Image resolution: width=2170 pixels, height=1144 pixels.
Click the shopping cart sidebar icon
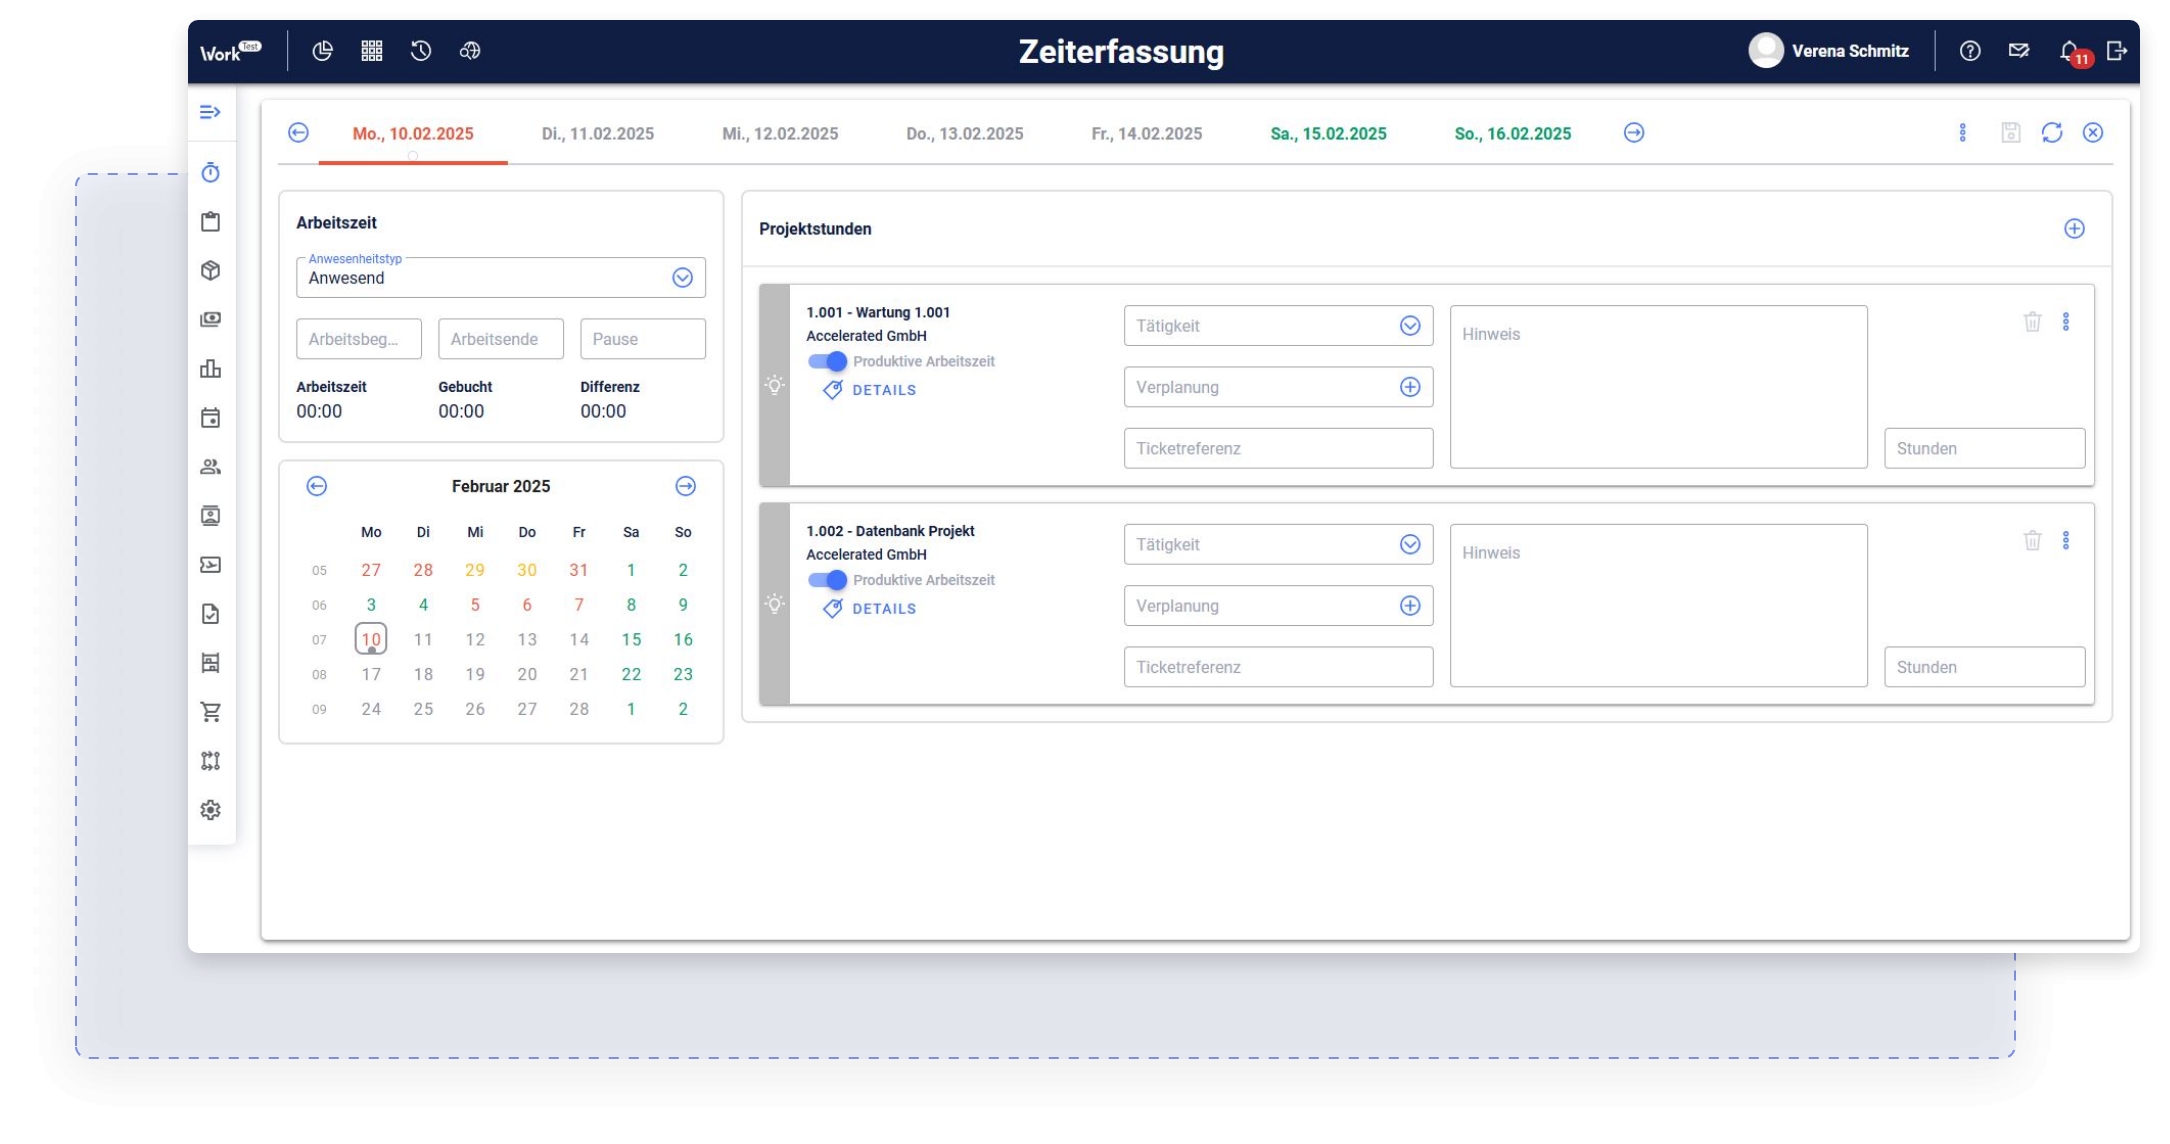210,712
